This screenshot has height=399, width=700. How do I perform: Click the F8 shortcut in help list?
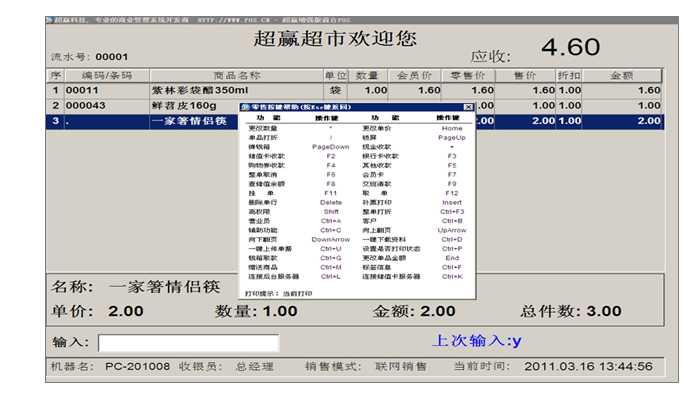tap(330, 184)
